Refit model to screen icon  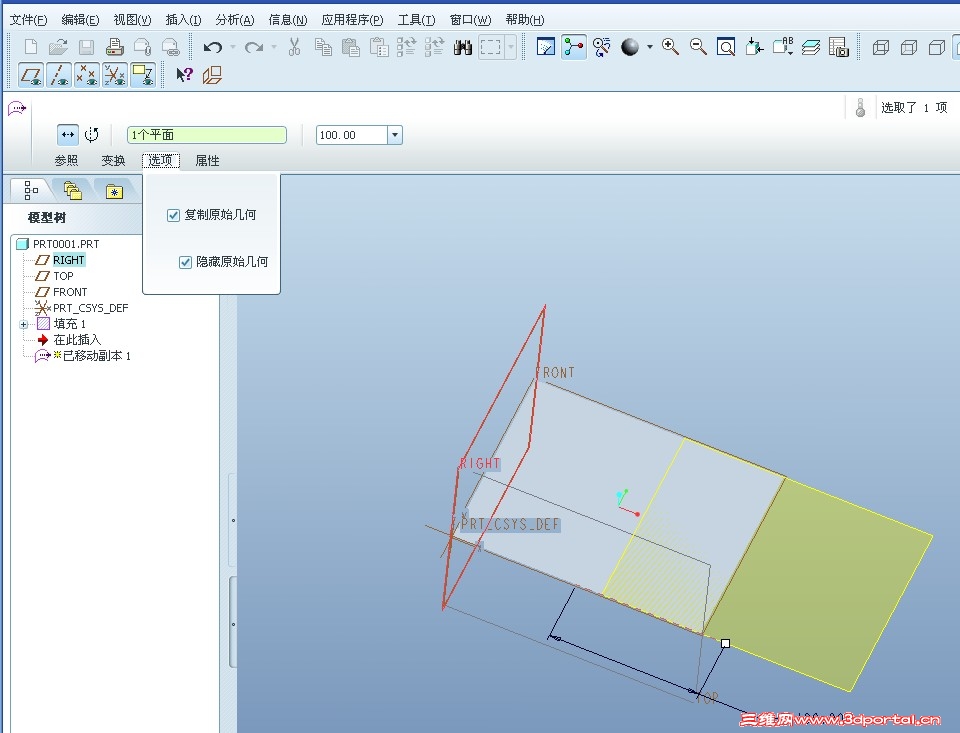tap(726, 47)
